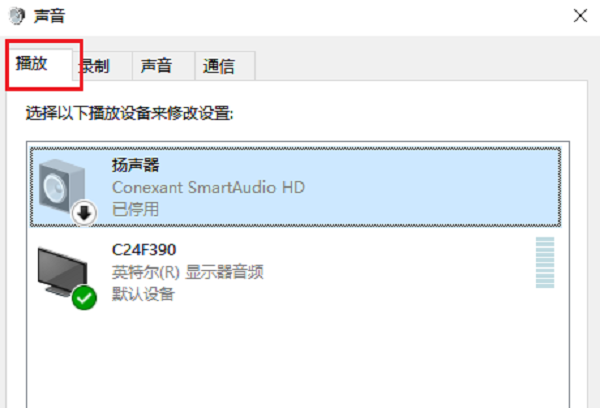Close the 声音 dialog window
The image size is (600, 408).
579,15
